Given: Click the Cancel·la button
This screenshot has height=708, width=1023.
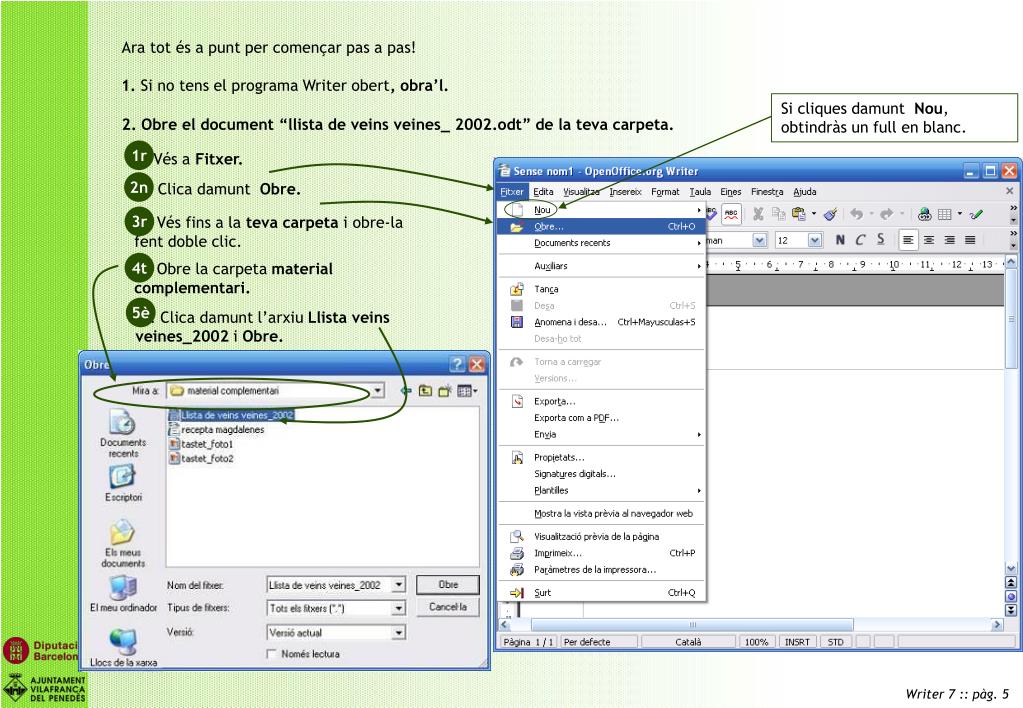Looking at the screenshot, I should pyautogui.click(x=448, y=607).
